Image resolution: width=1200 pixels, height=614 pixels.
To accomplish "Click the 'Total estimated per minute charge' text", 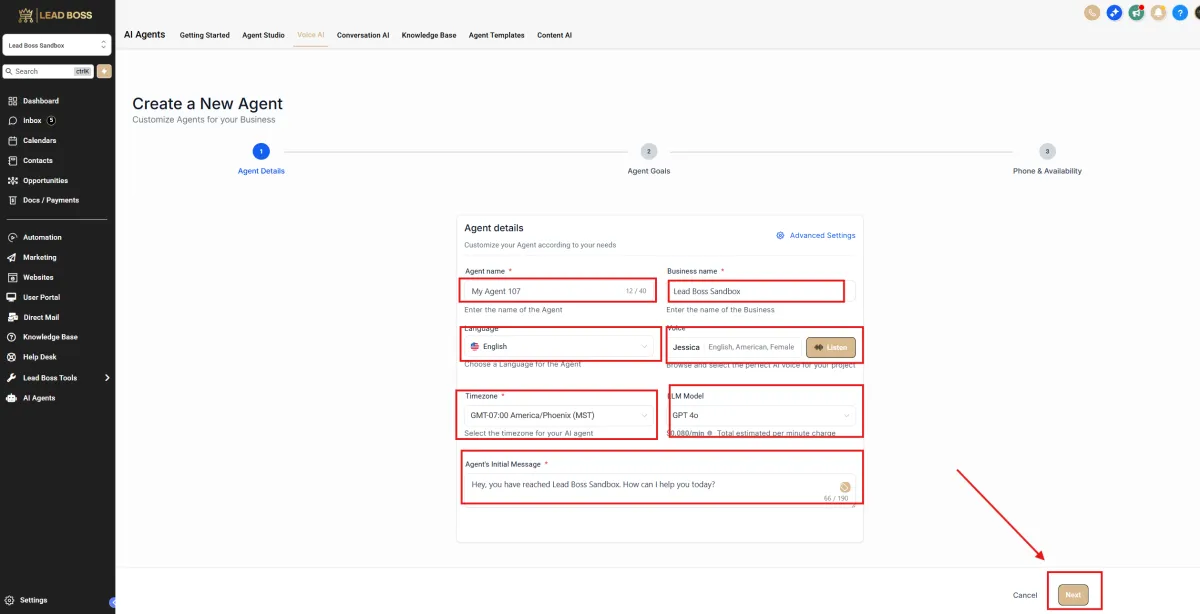I will [776, 433].
